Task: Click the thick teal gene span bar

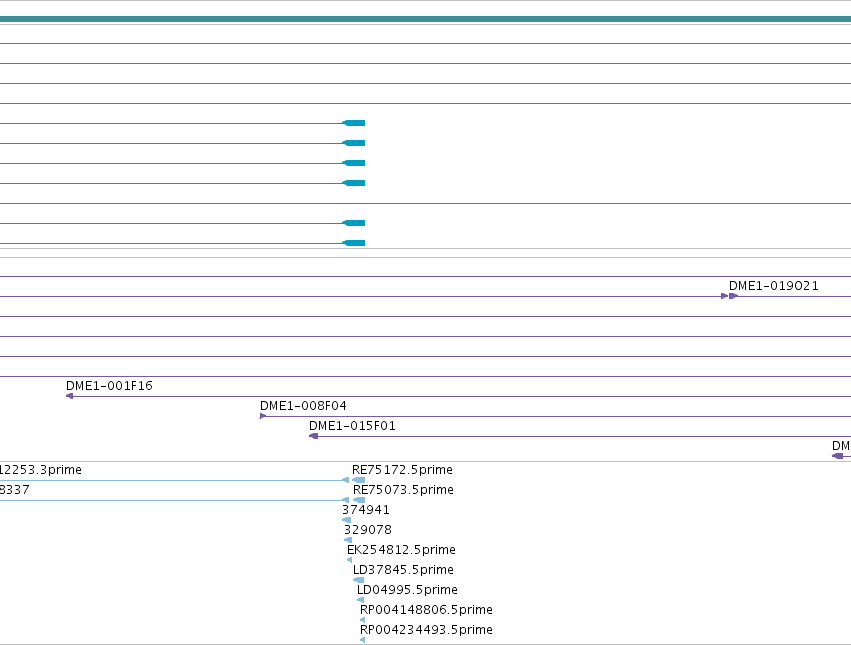Action: pyautogui.click(x=426, y=20)
